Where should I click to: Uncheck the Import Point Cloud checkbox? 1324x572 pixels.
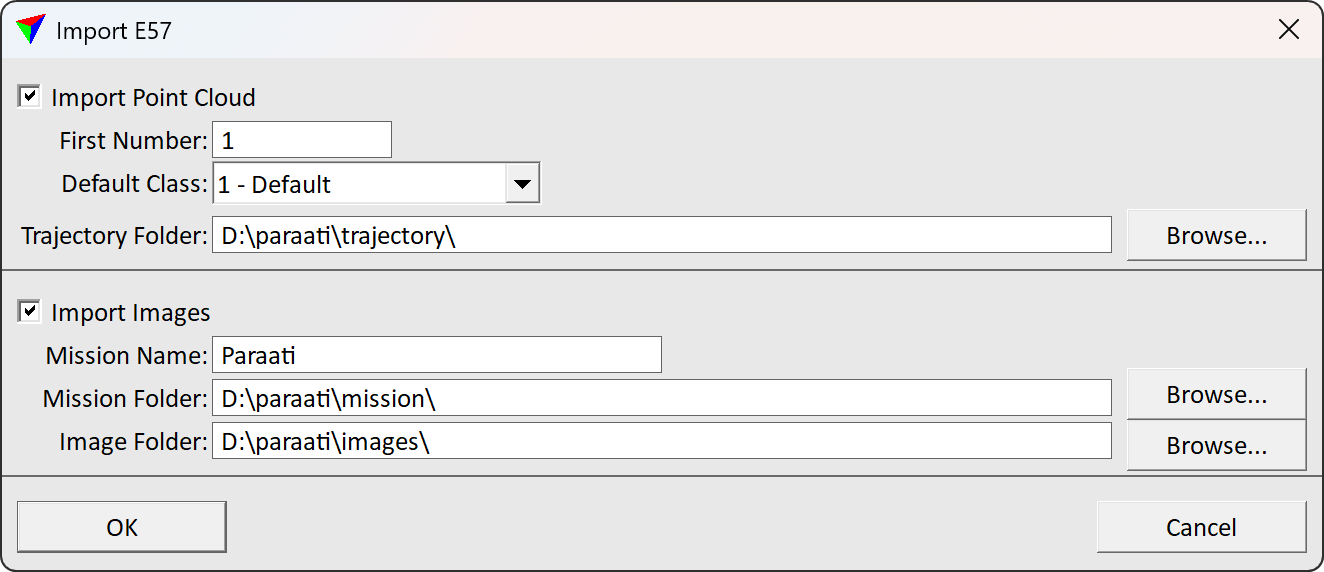[30, 97]
